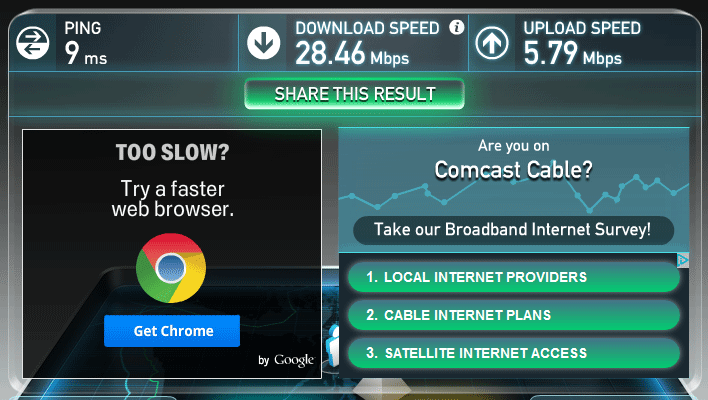Click the 9 ms ping result
Viewport: 708px width, 400px height.
[86, 54]
